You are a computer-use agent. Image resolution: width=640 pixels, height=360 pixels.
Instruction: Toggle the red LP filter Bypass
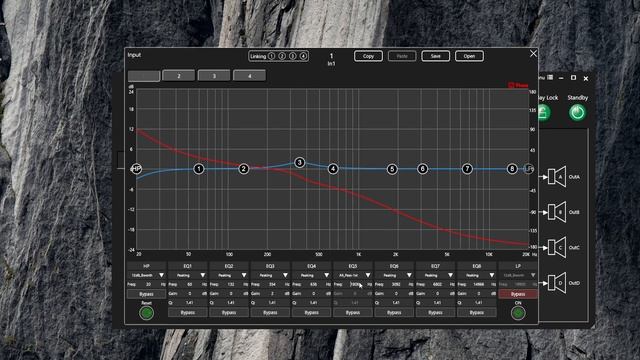(518, 294)
